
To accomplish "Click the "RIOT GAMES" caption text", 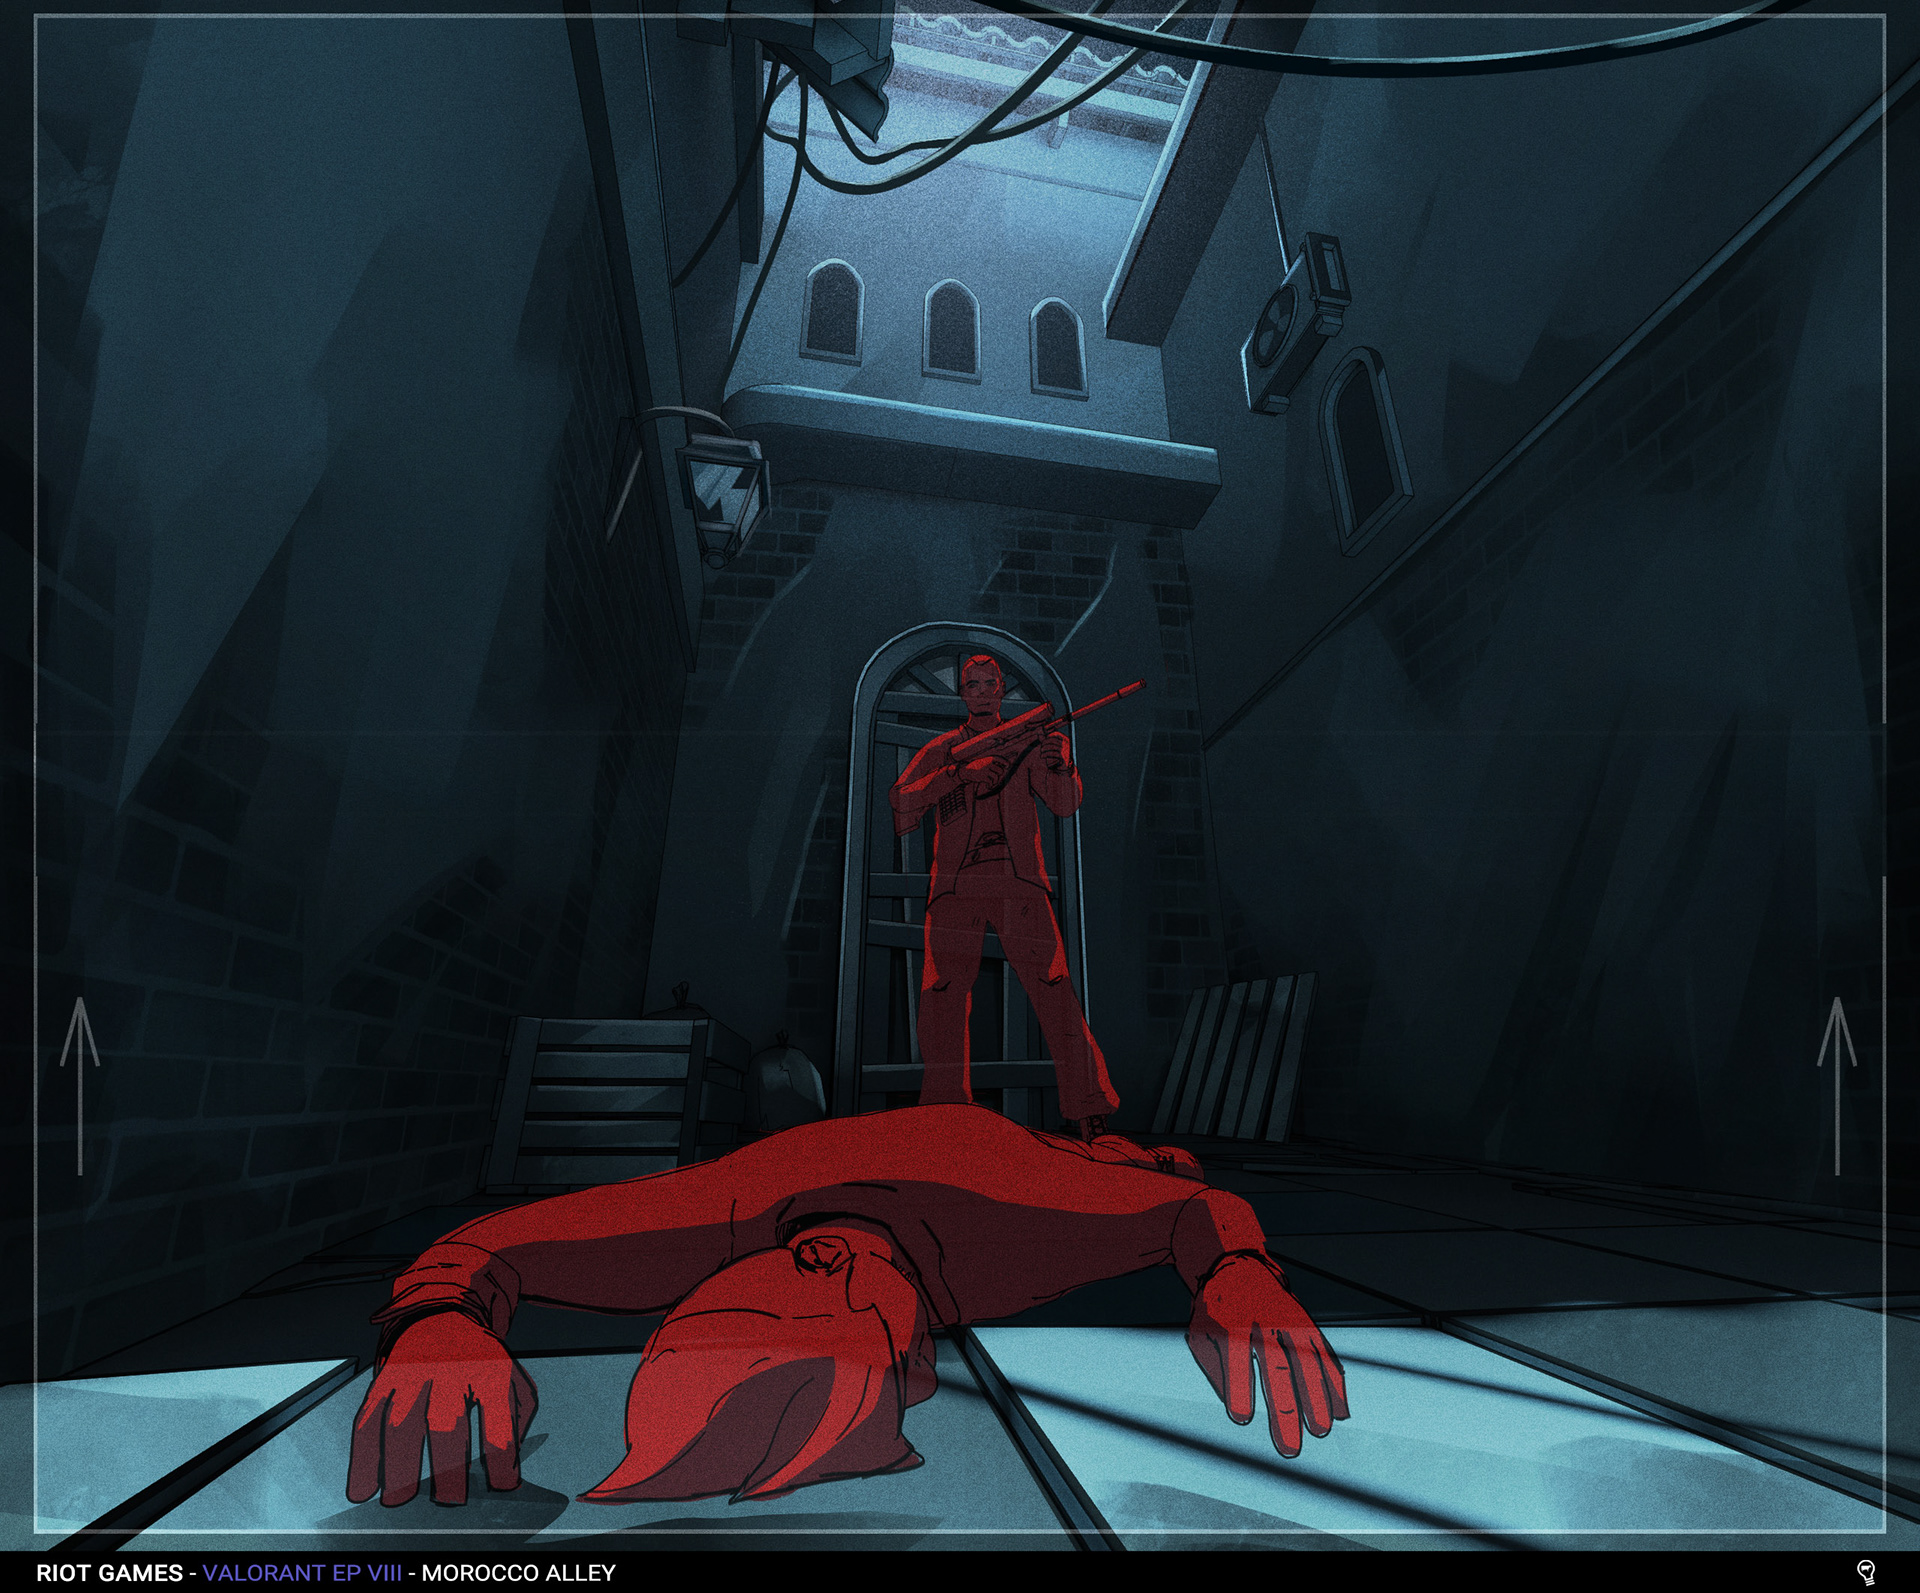I will point(110,1573).
